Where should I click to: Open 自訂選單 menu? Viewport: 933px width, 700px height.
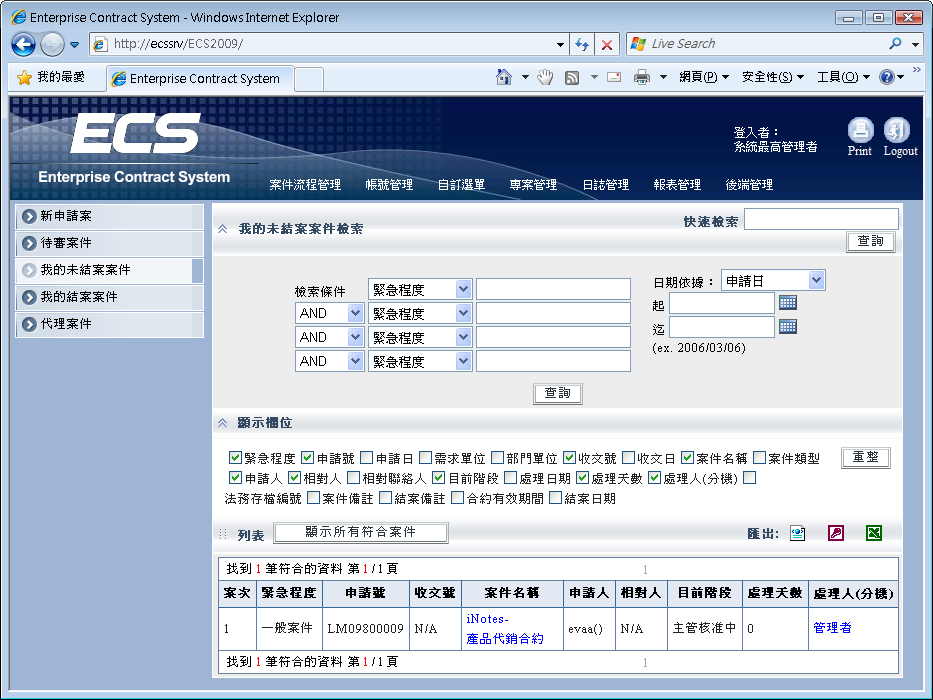click(x=461, y=185)
